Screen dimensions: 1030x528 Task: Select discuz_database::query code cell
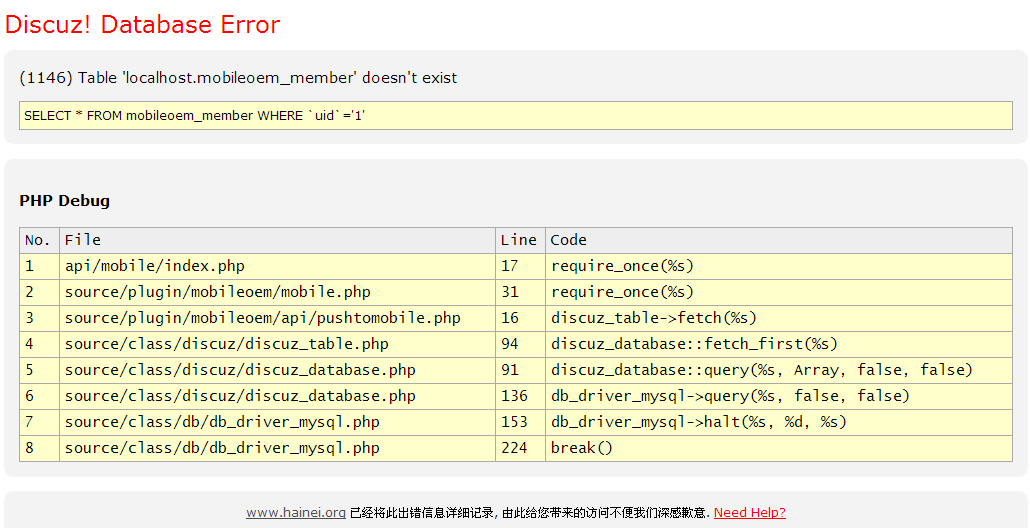tap(778, 370)
